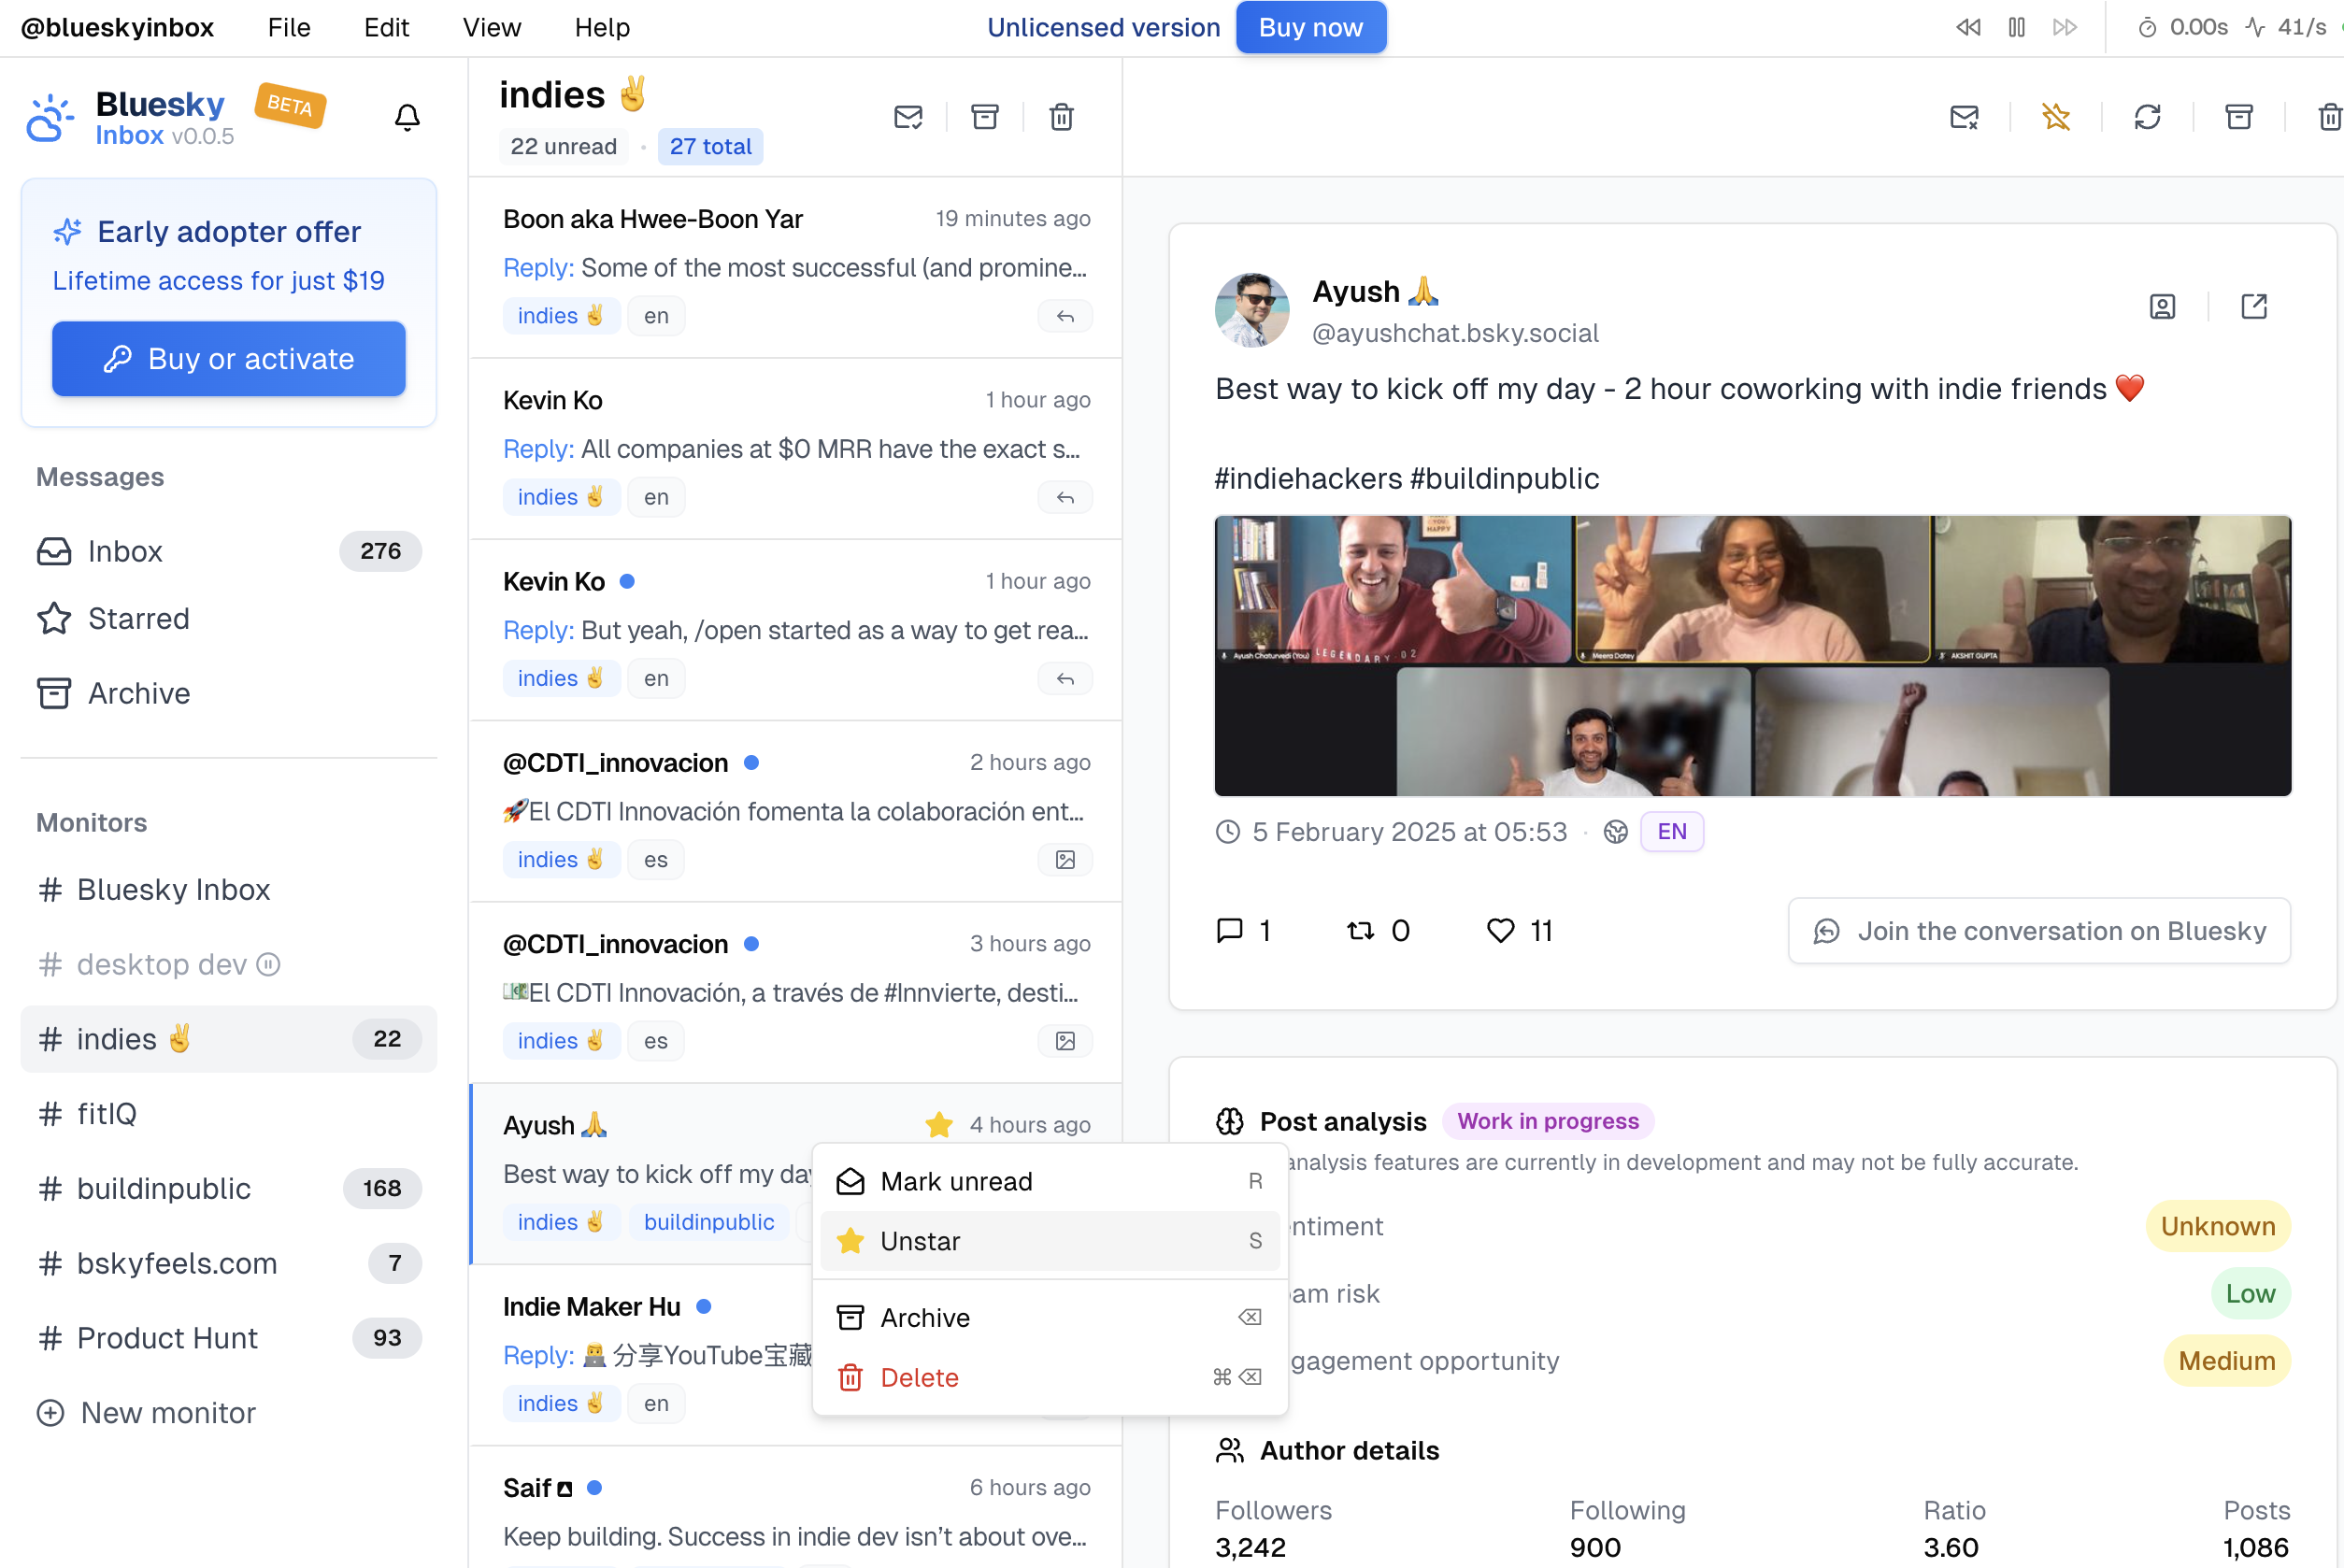Click reply icon on first Kevin Ko message
The image size is (2344, 1568).
(1065, 497)
